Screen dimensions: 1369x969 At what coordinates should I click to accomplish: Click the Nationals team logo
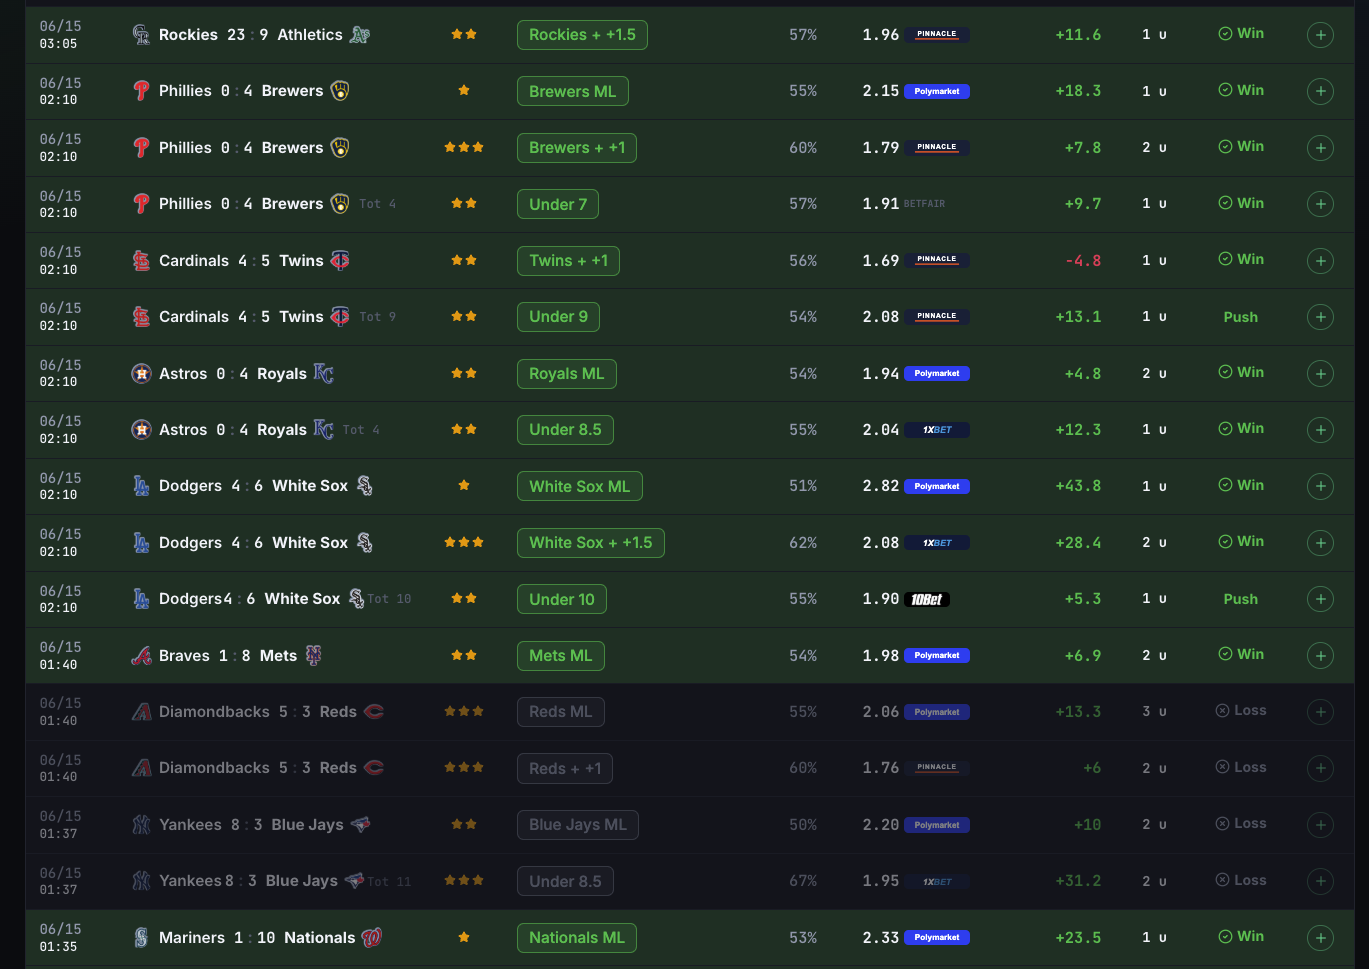371,938
